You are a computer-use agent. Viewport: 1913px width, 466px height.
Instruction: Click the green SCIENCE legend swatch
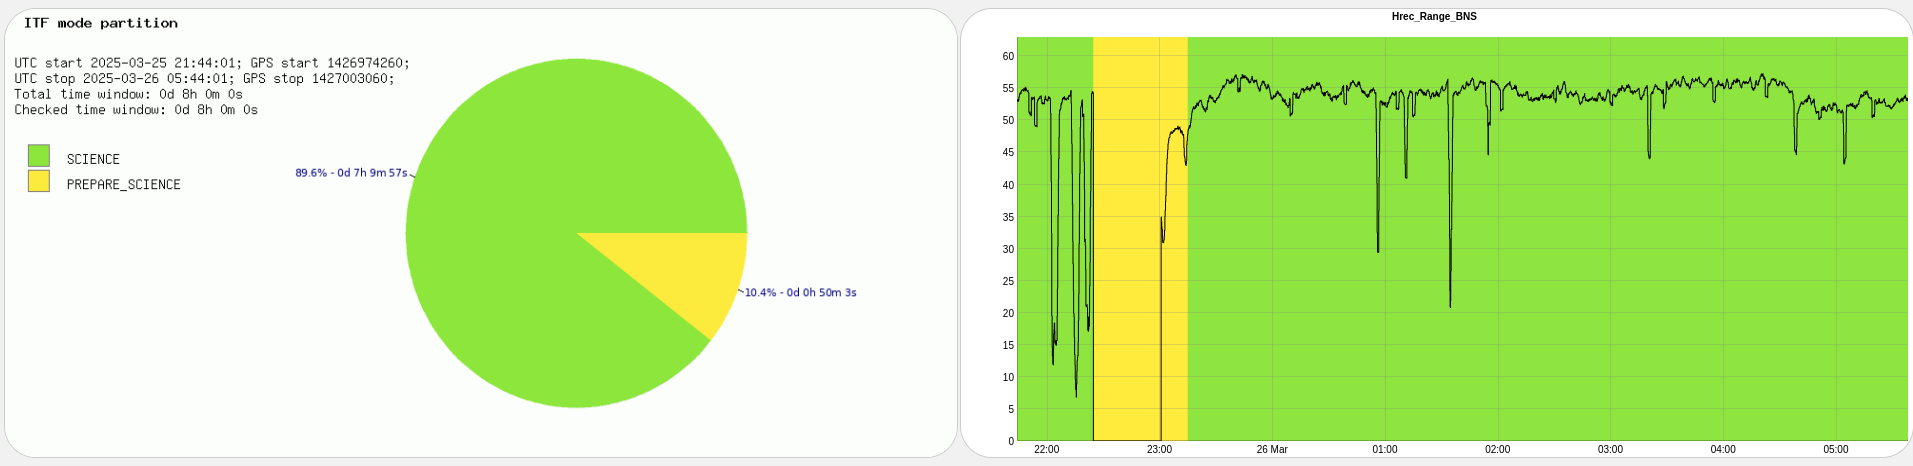(39, 156)
